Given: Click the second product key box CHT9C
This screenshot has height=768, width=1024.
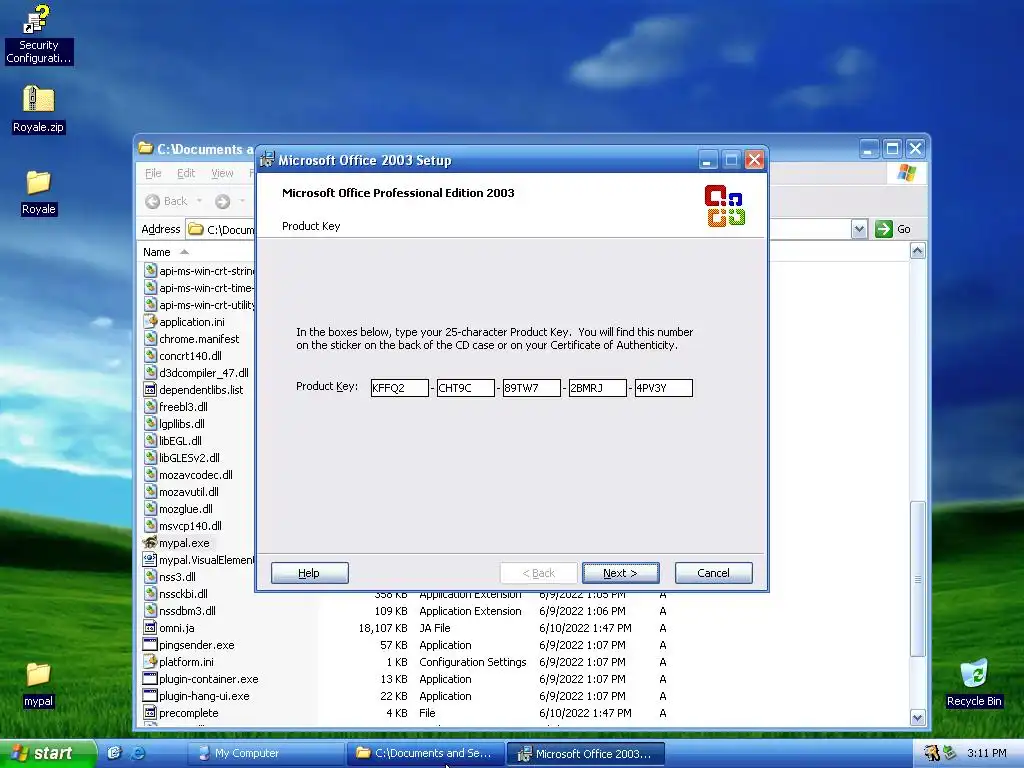Looking at the screenshot, I should coord(466,388).
